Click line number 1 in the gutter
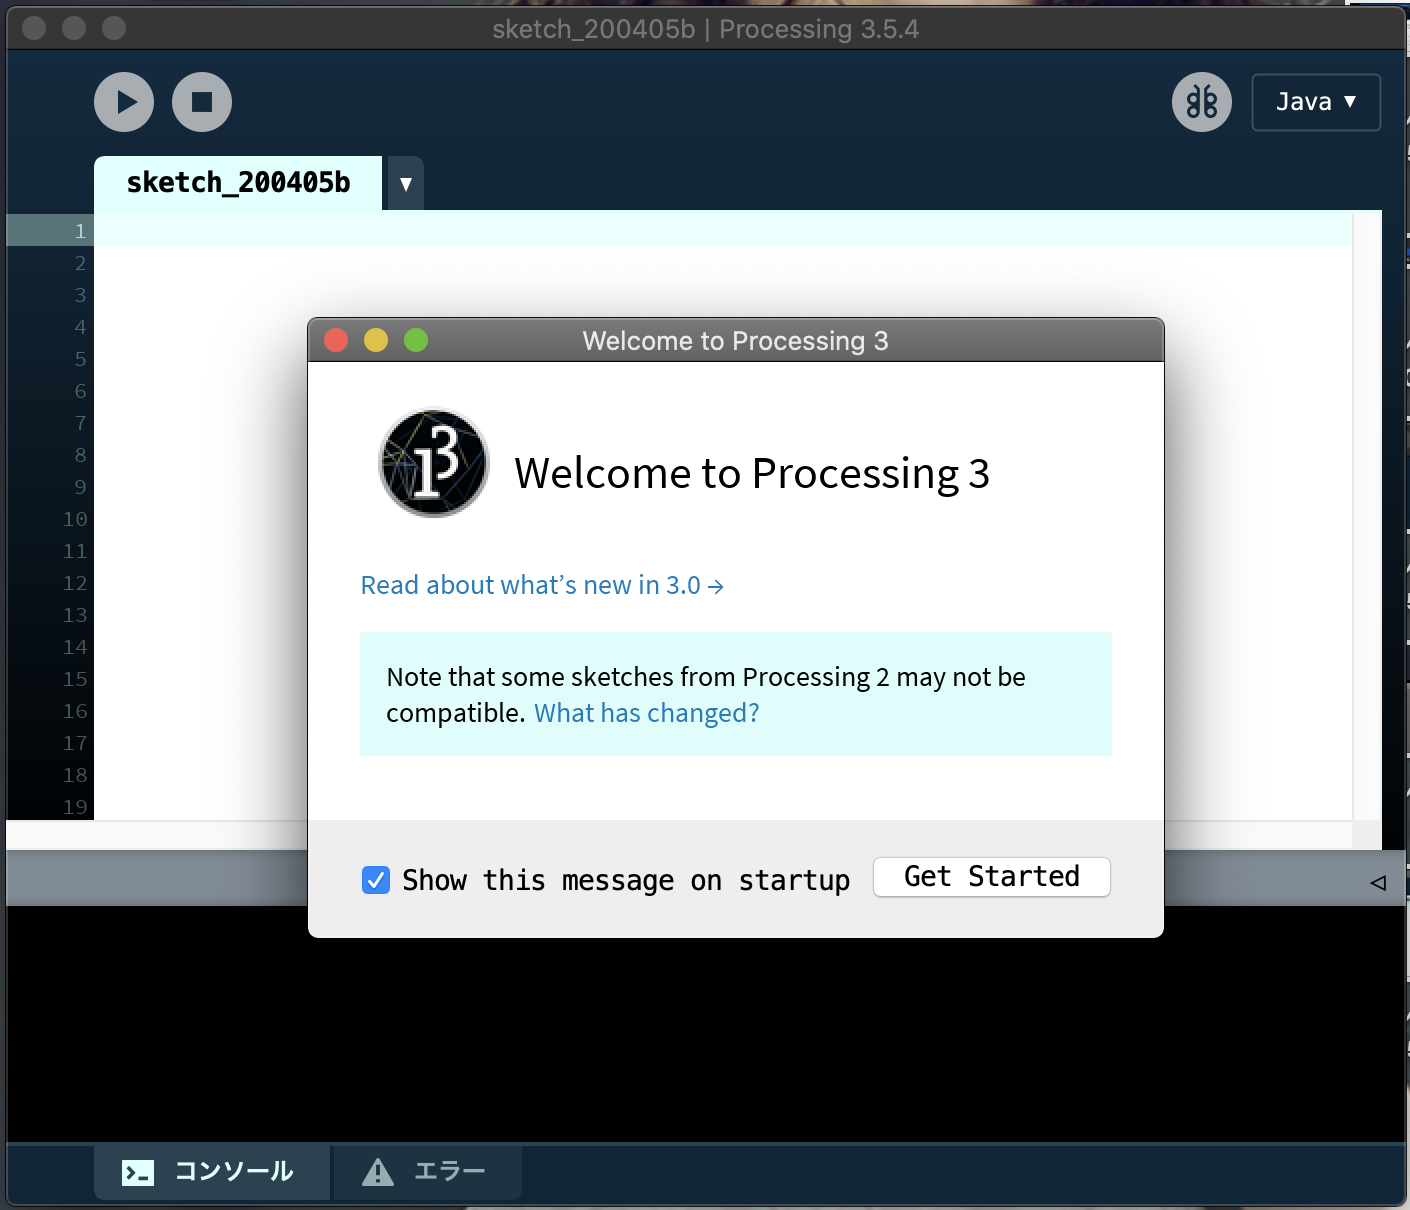The height and width of the screenshot is (1210, 1410). (80, 231)
